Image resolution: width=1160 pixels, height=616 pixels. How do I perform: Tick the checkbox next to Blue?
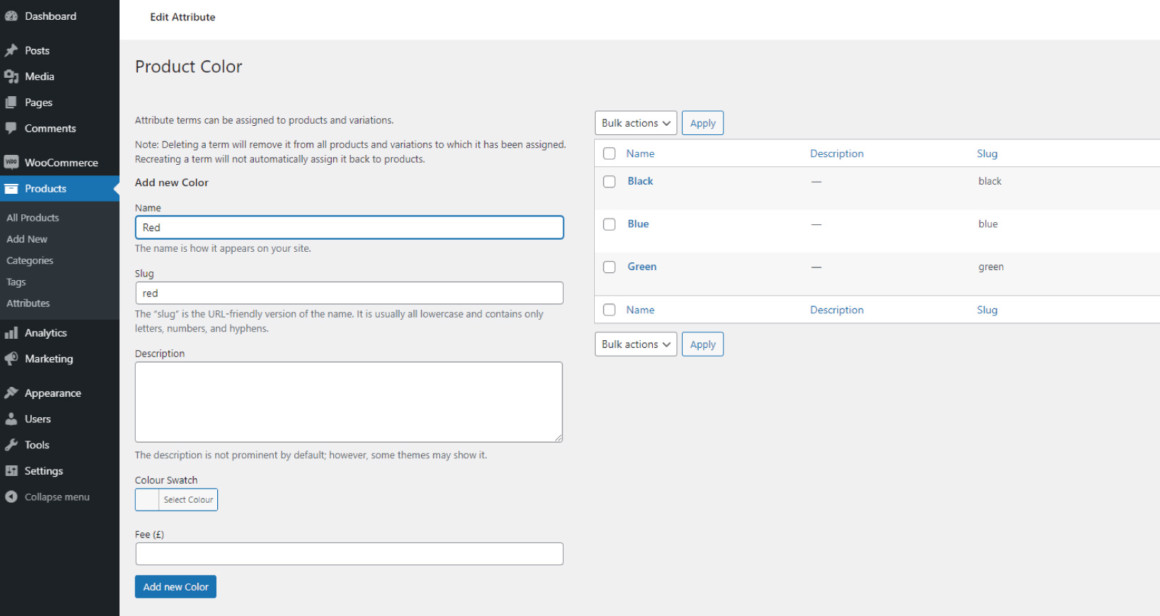pos(609,224)
